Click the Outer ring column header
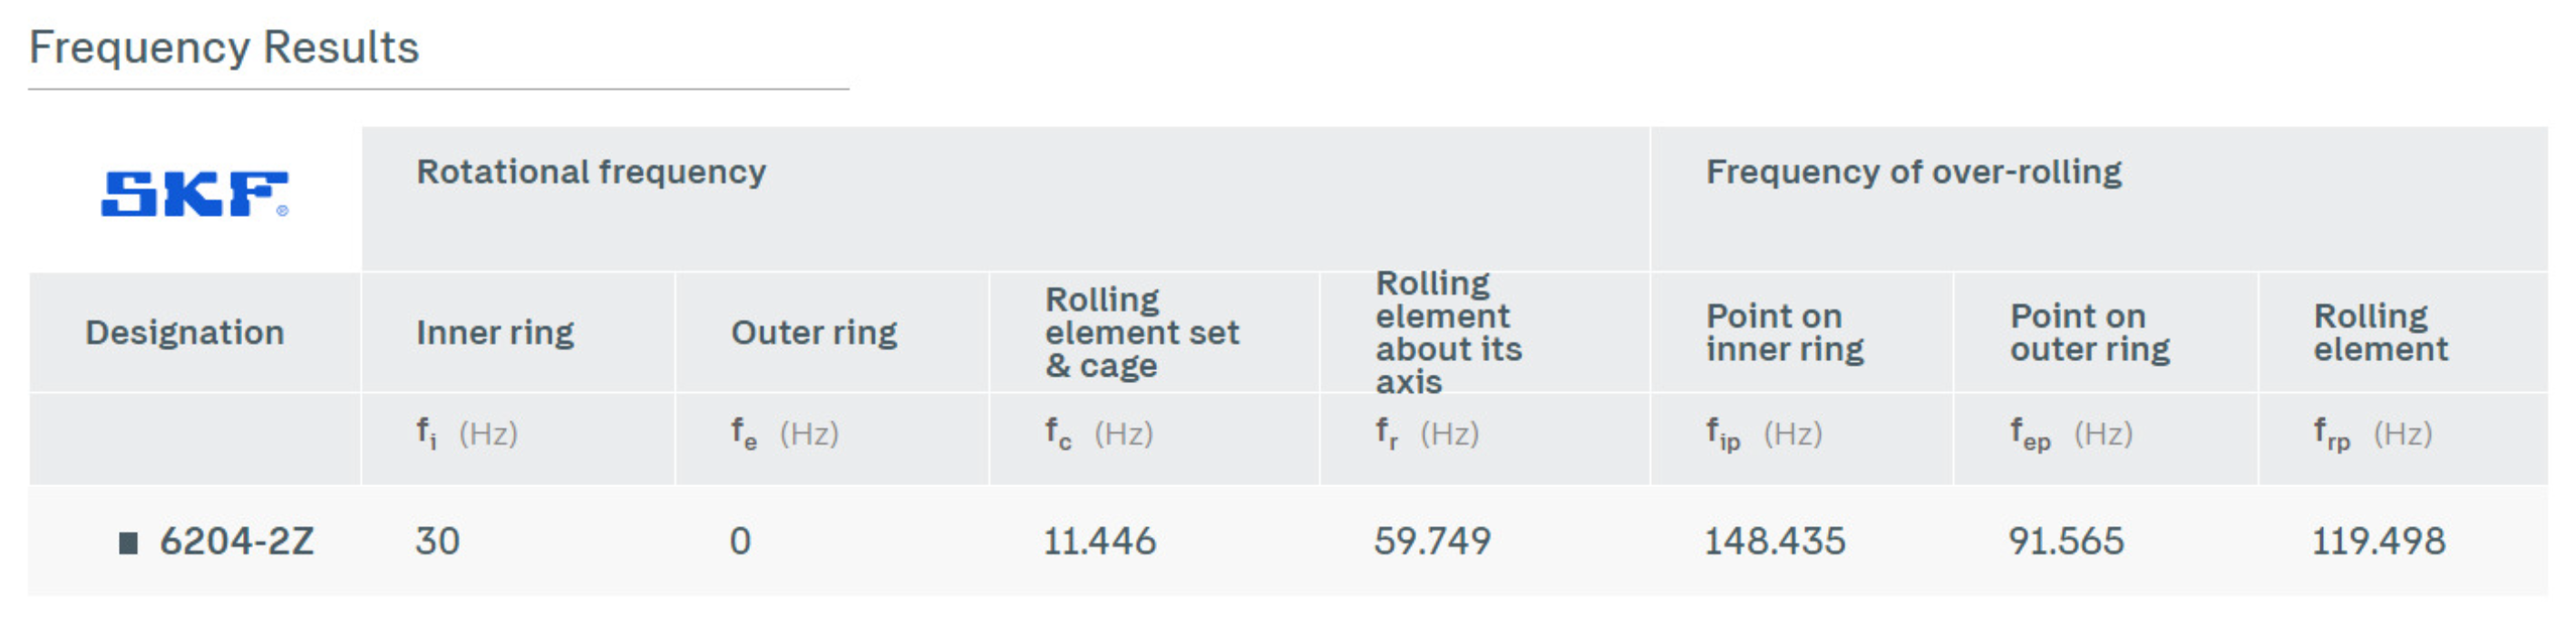The height and width of the screenshot is (636, 2576). coord(814,332)
